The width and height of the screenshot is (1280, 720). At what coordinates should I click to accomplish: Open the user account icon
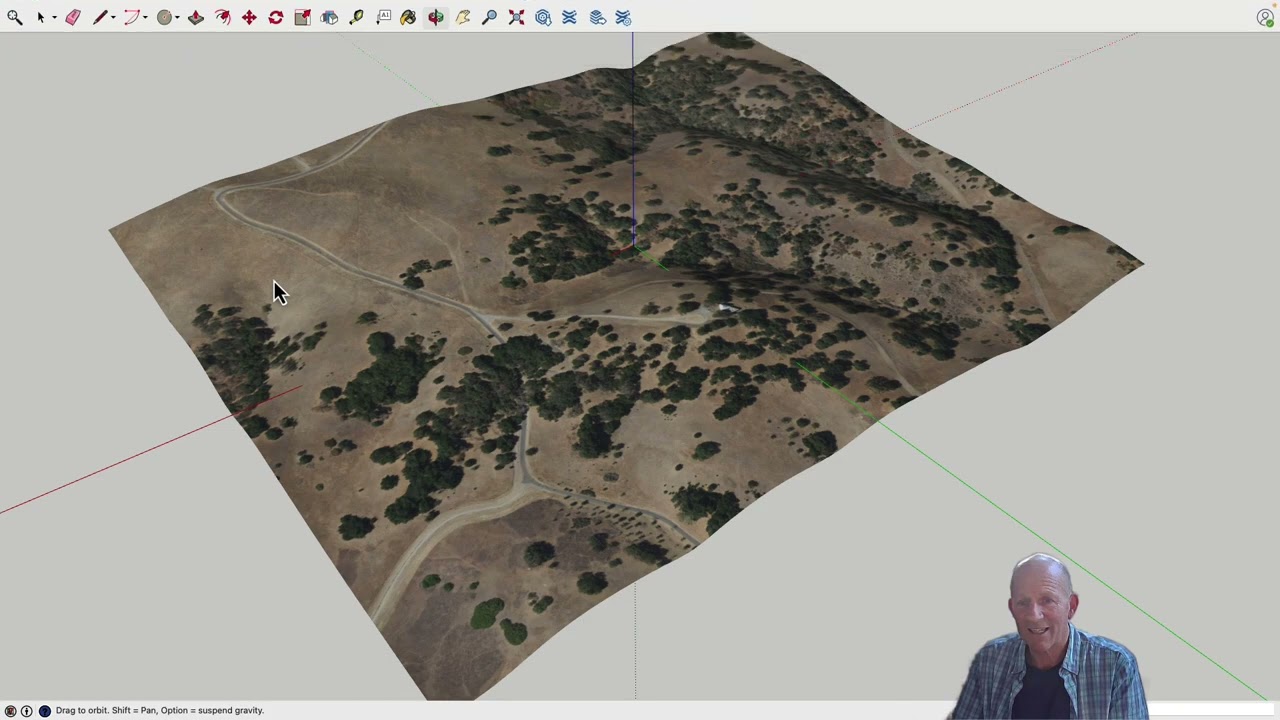(1265, 17)
